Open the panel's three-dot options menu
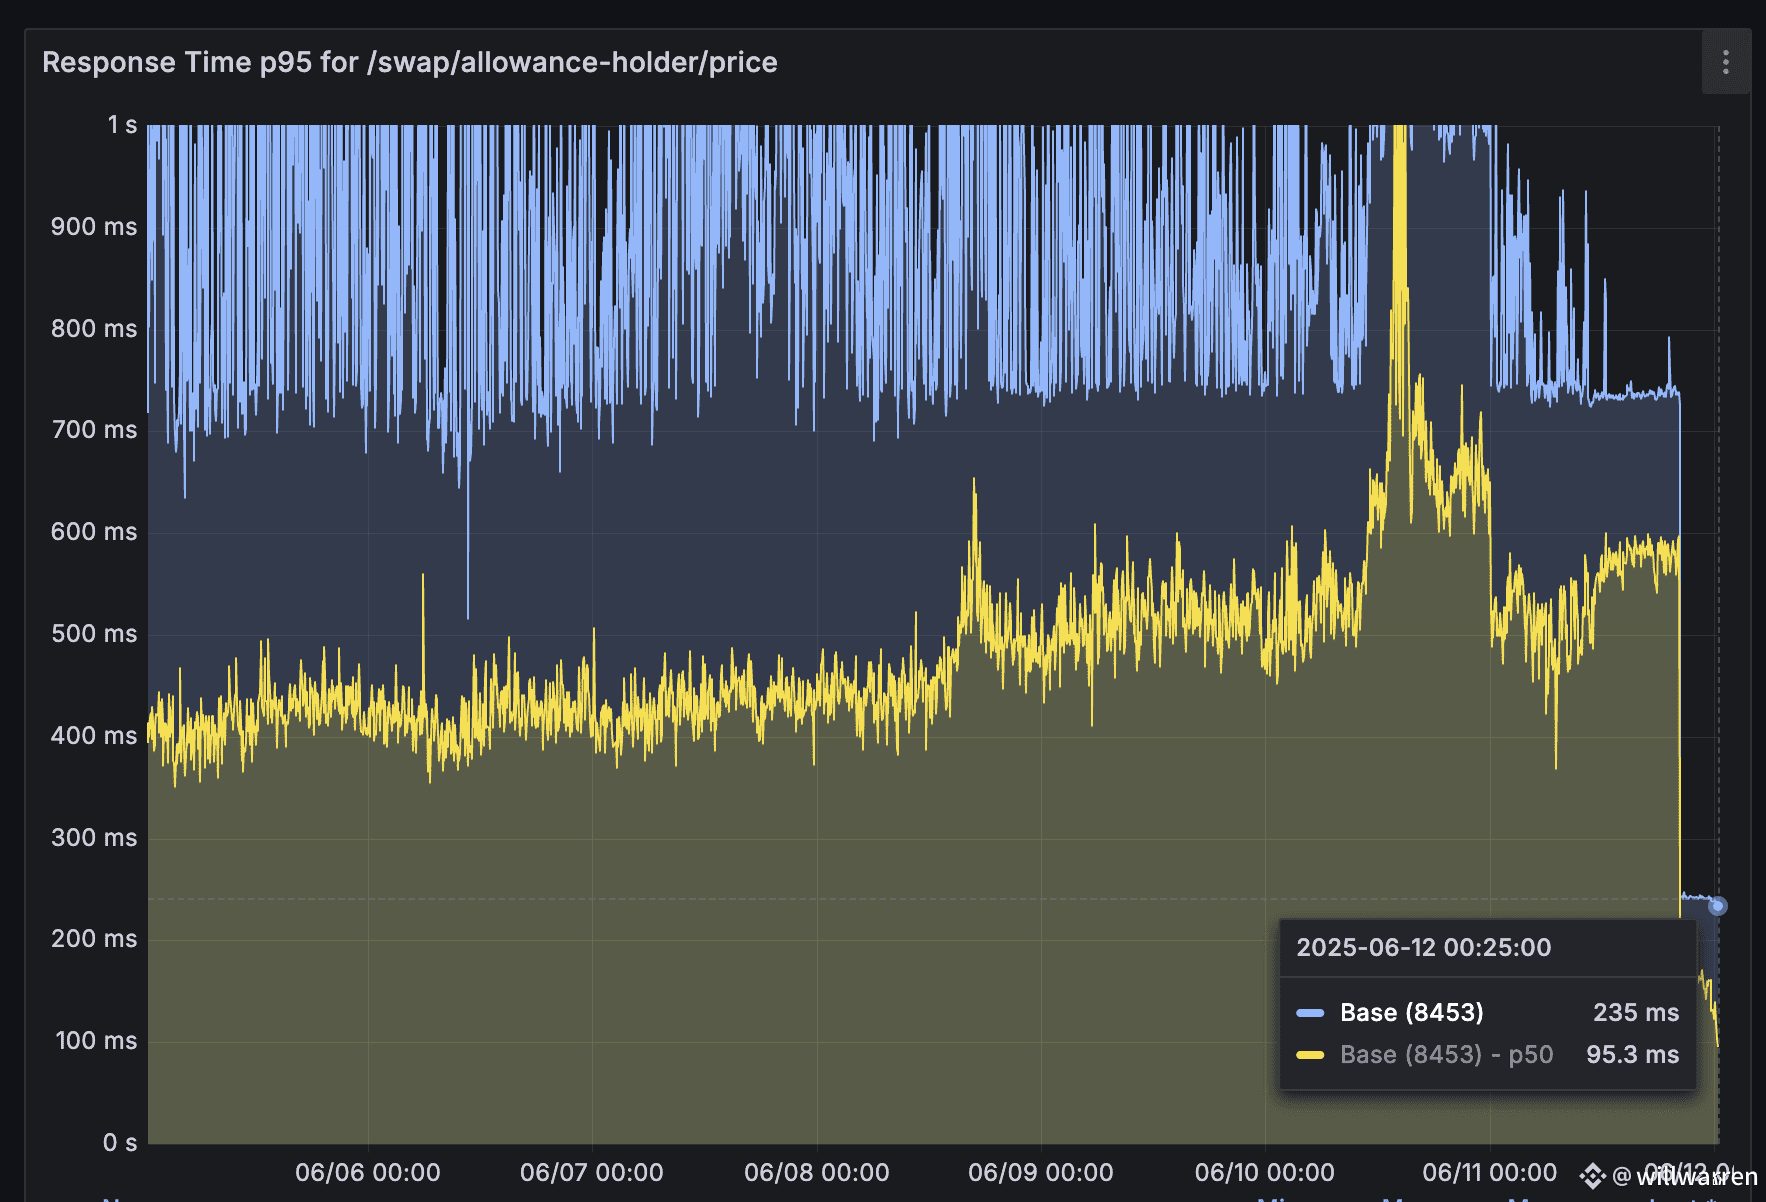Screen dimensions: 1766x1202 (1725, 62)
